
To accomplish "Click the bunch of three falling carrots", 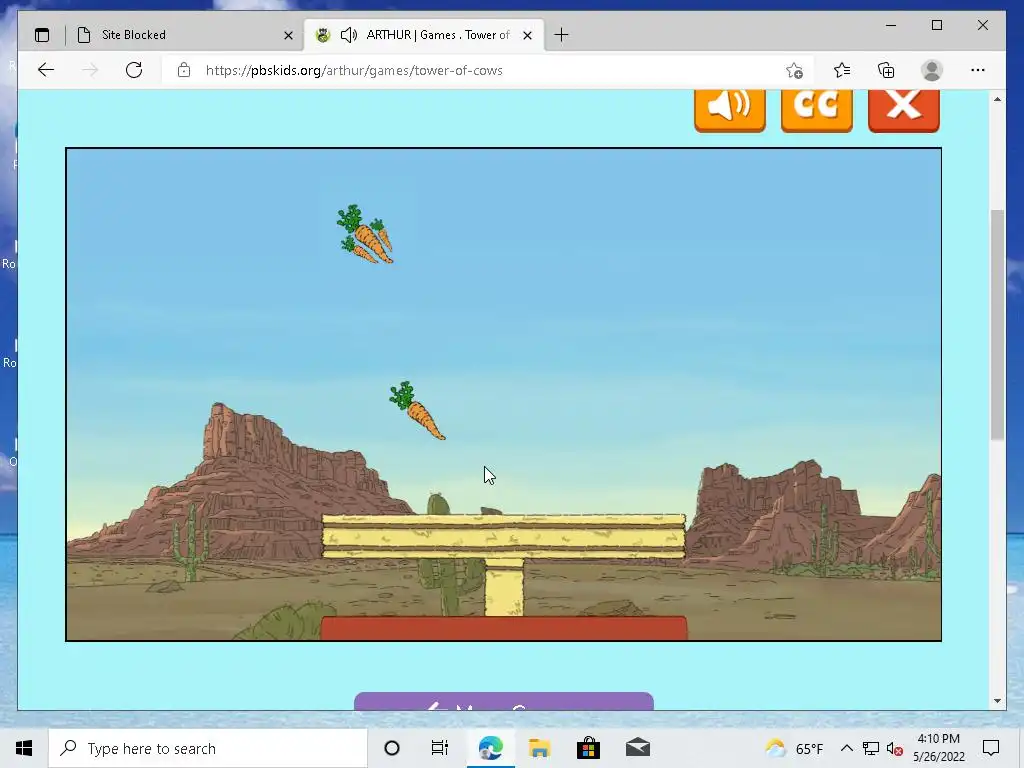I will click(x=365, y=234).
